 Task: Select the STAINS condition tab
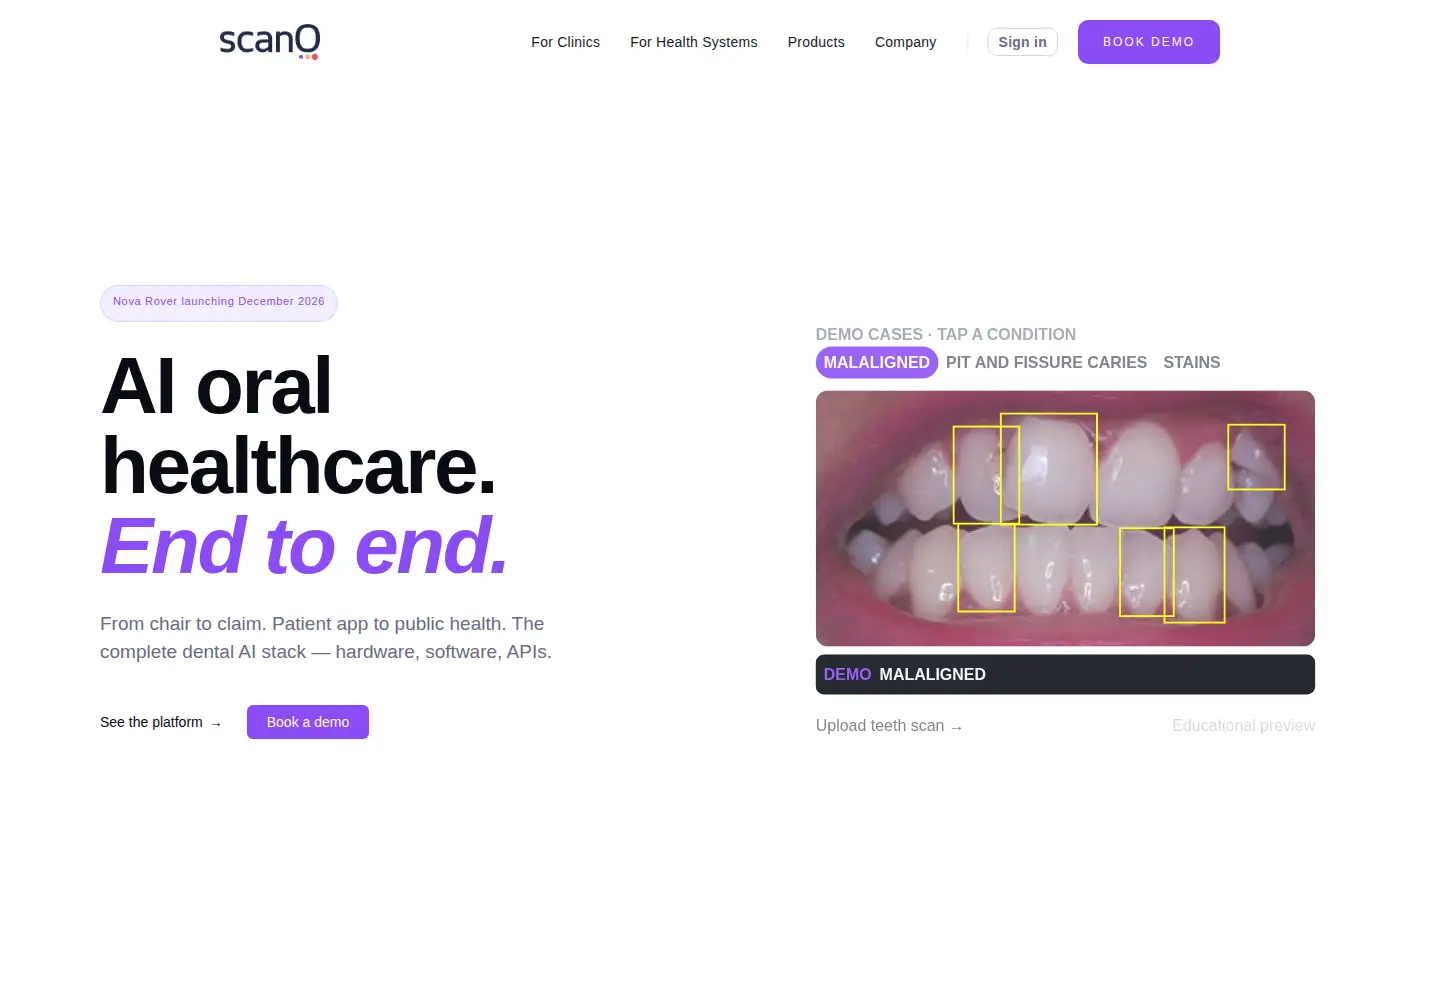tap(1191, 362)
